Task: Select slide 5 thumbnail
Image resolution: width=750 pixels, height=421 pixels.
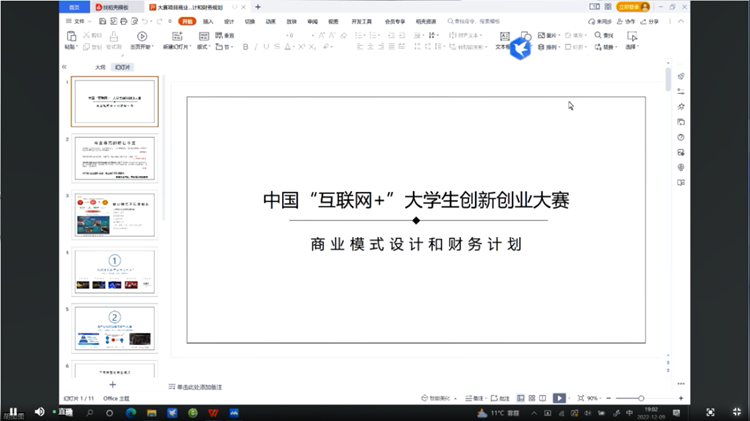Action: coord(115,328)
